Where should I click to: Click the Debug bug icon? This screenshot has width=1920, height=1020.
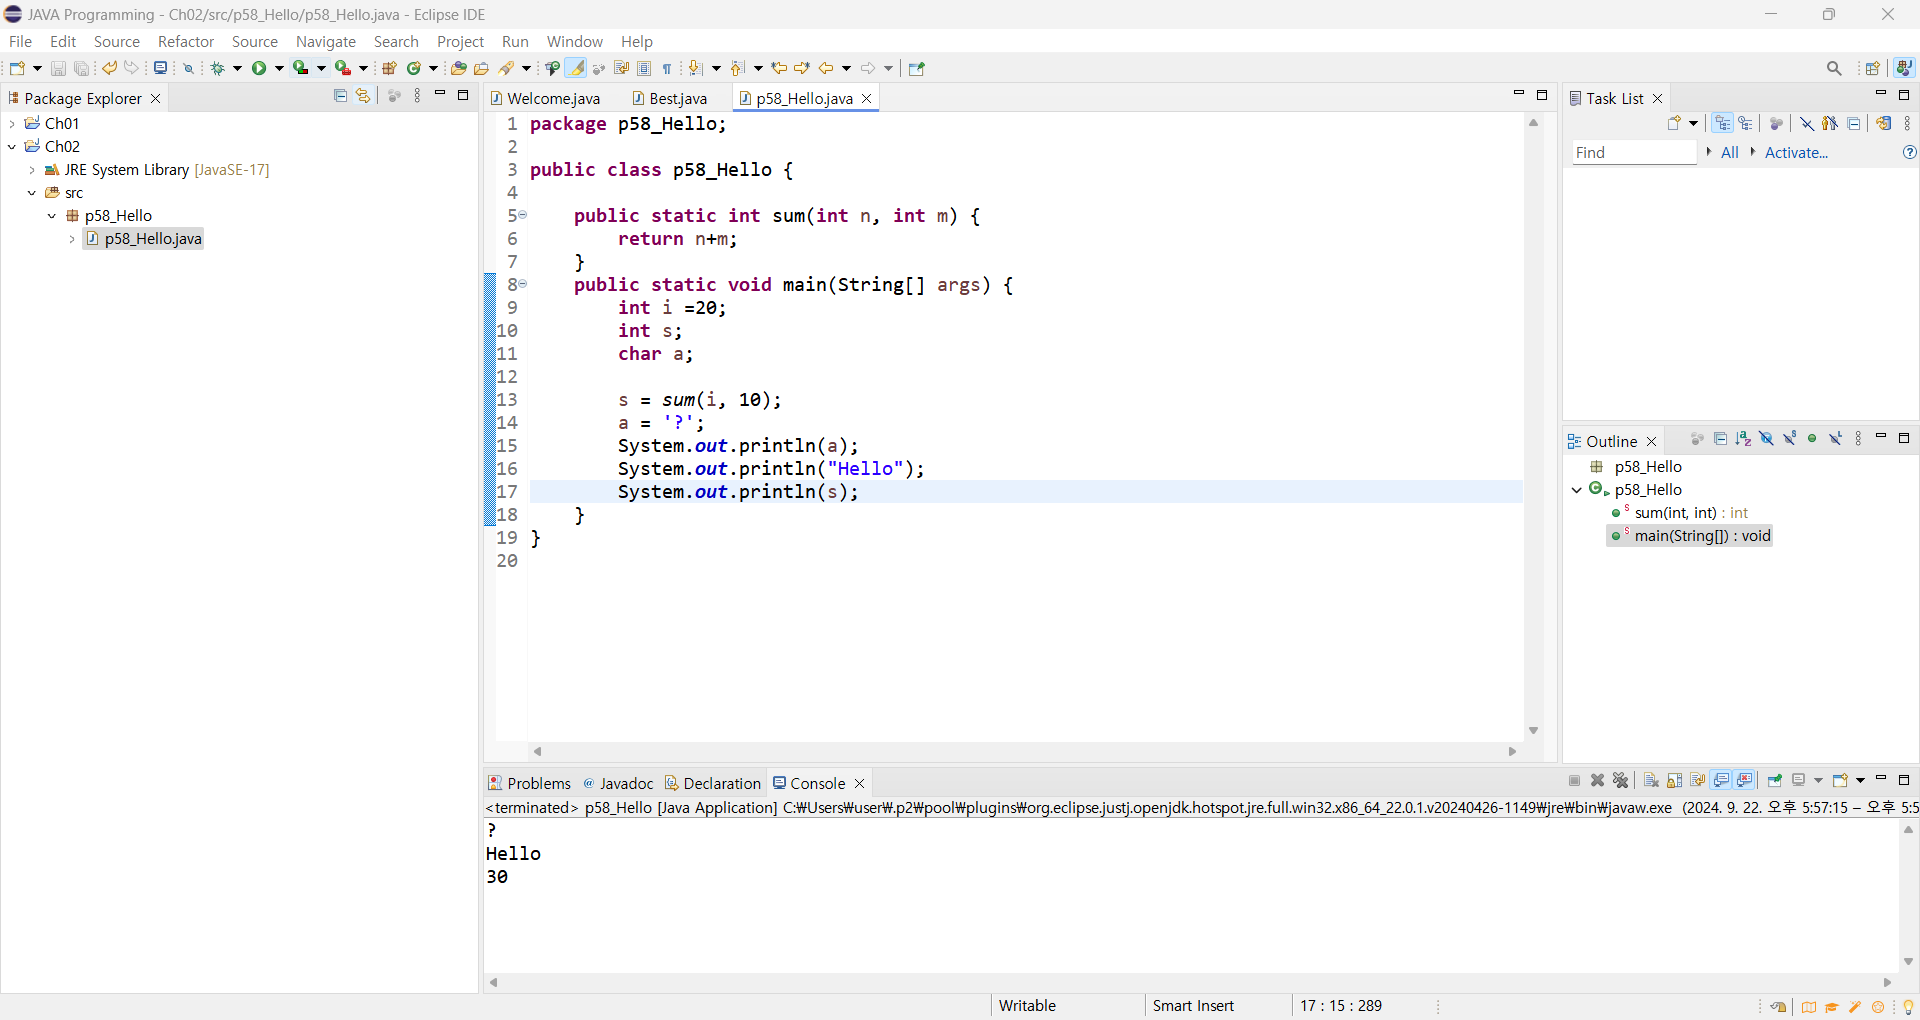coord(217,68)
